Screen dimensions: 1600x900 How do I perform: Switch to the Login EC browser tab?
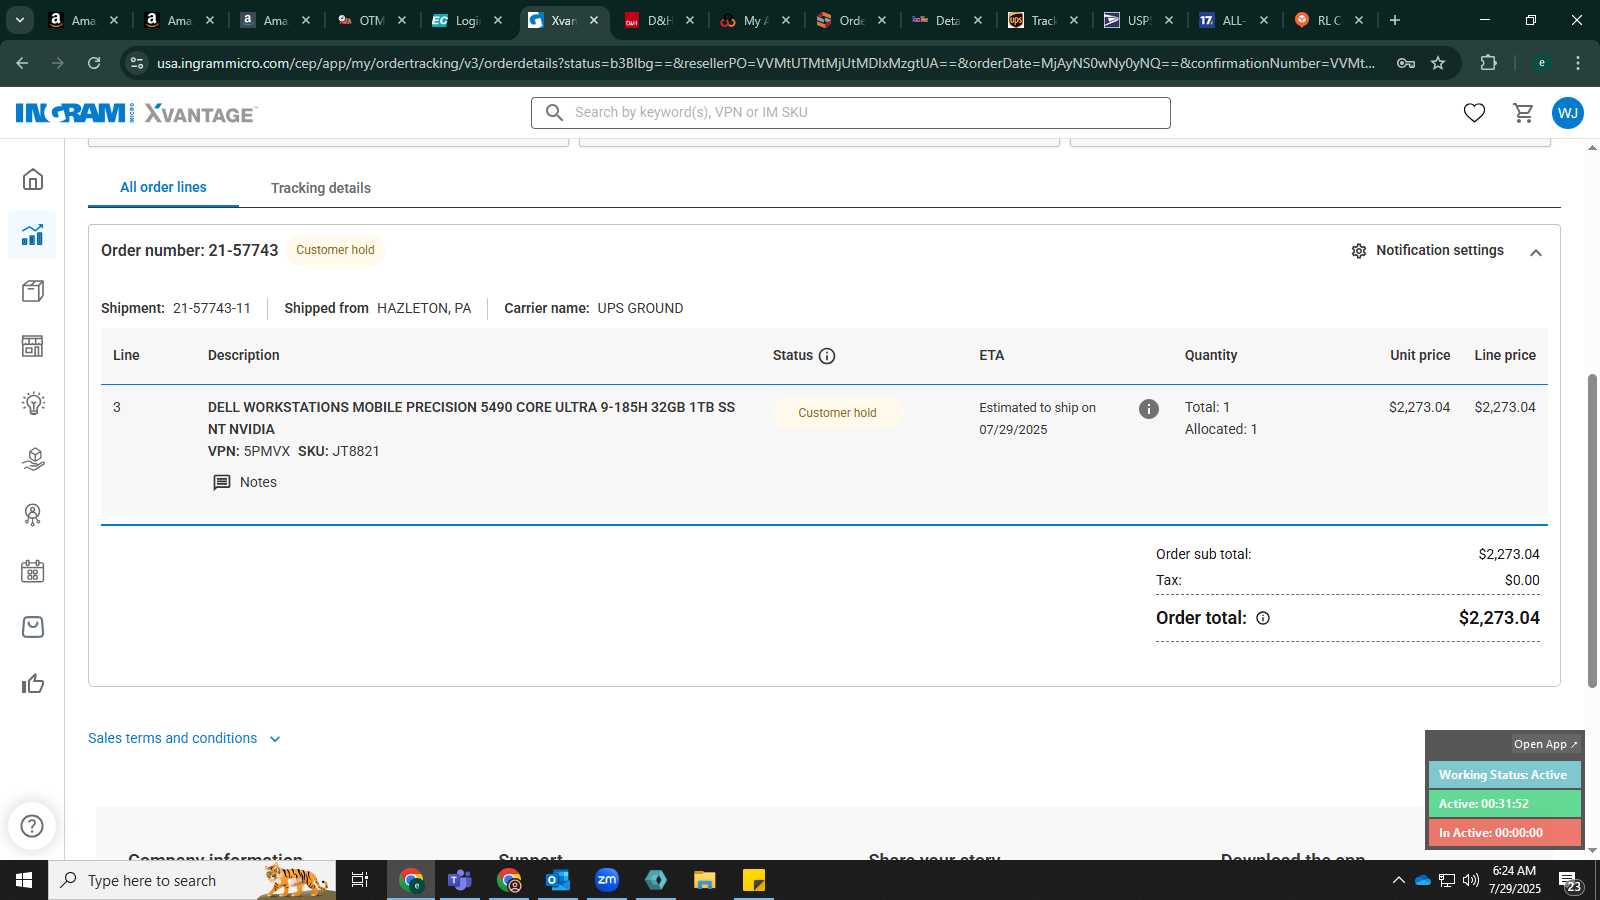[468, 20]
